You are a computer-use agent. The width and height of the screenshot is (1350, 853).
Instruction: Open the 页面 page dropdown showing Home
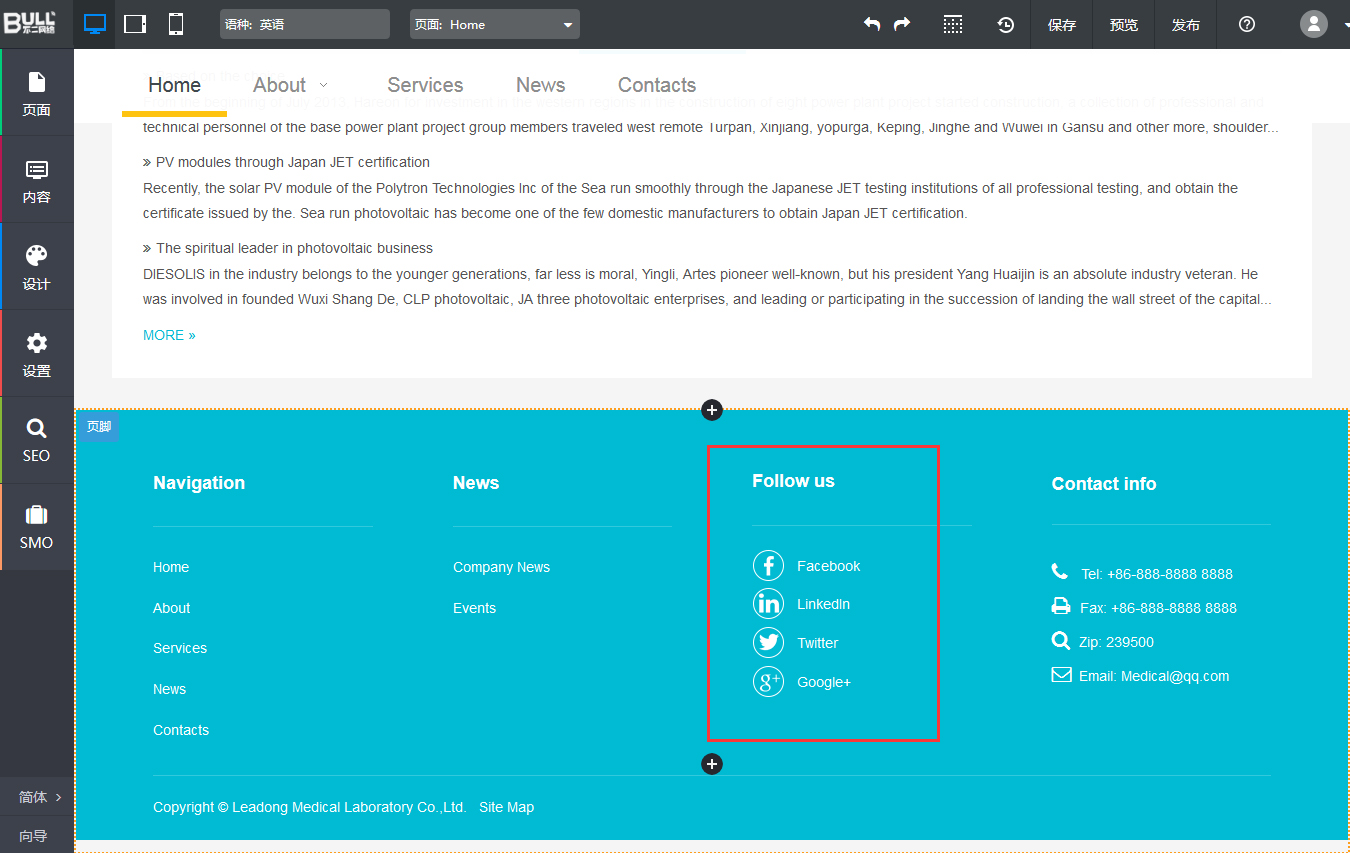[x=494, y=24]
